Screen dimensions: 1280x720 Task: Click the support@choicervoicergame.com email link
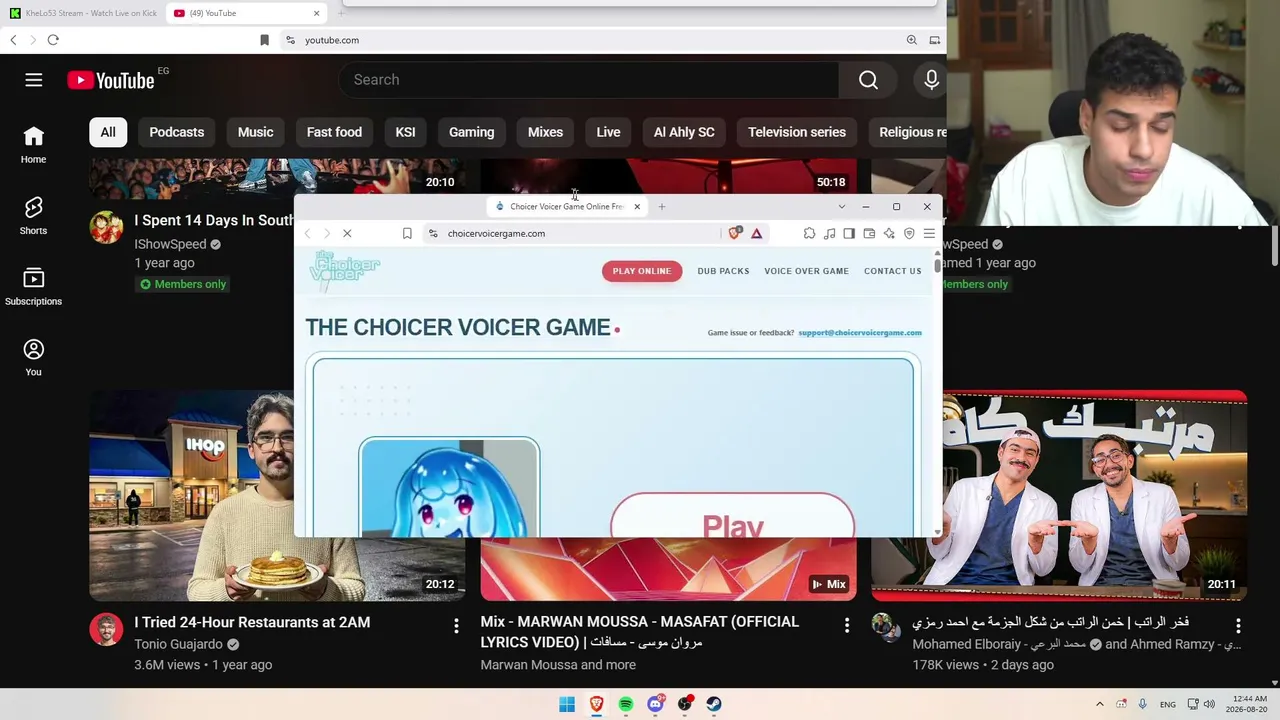coord(860,333)
